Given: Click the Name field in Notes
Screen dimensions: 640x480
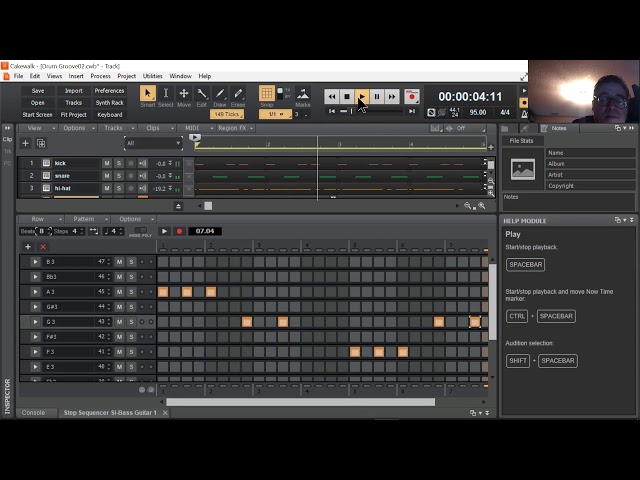Looking at the screenshot, I should pyautogui.click(x=590, y=153).
